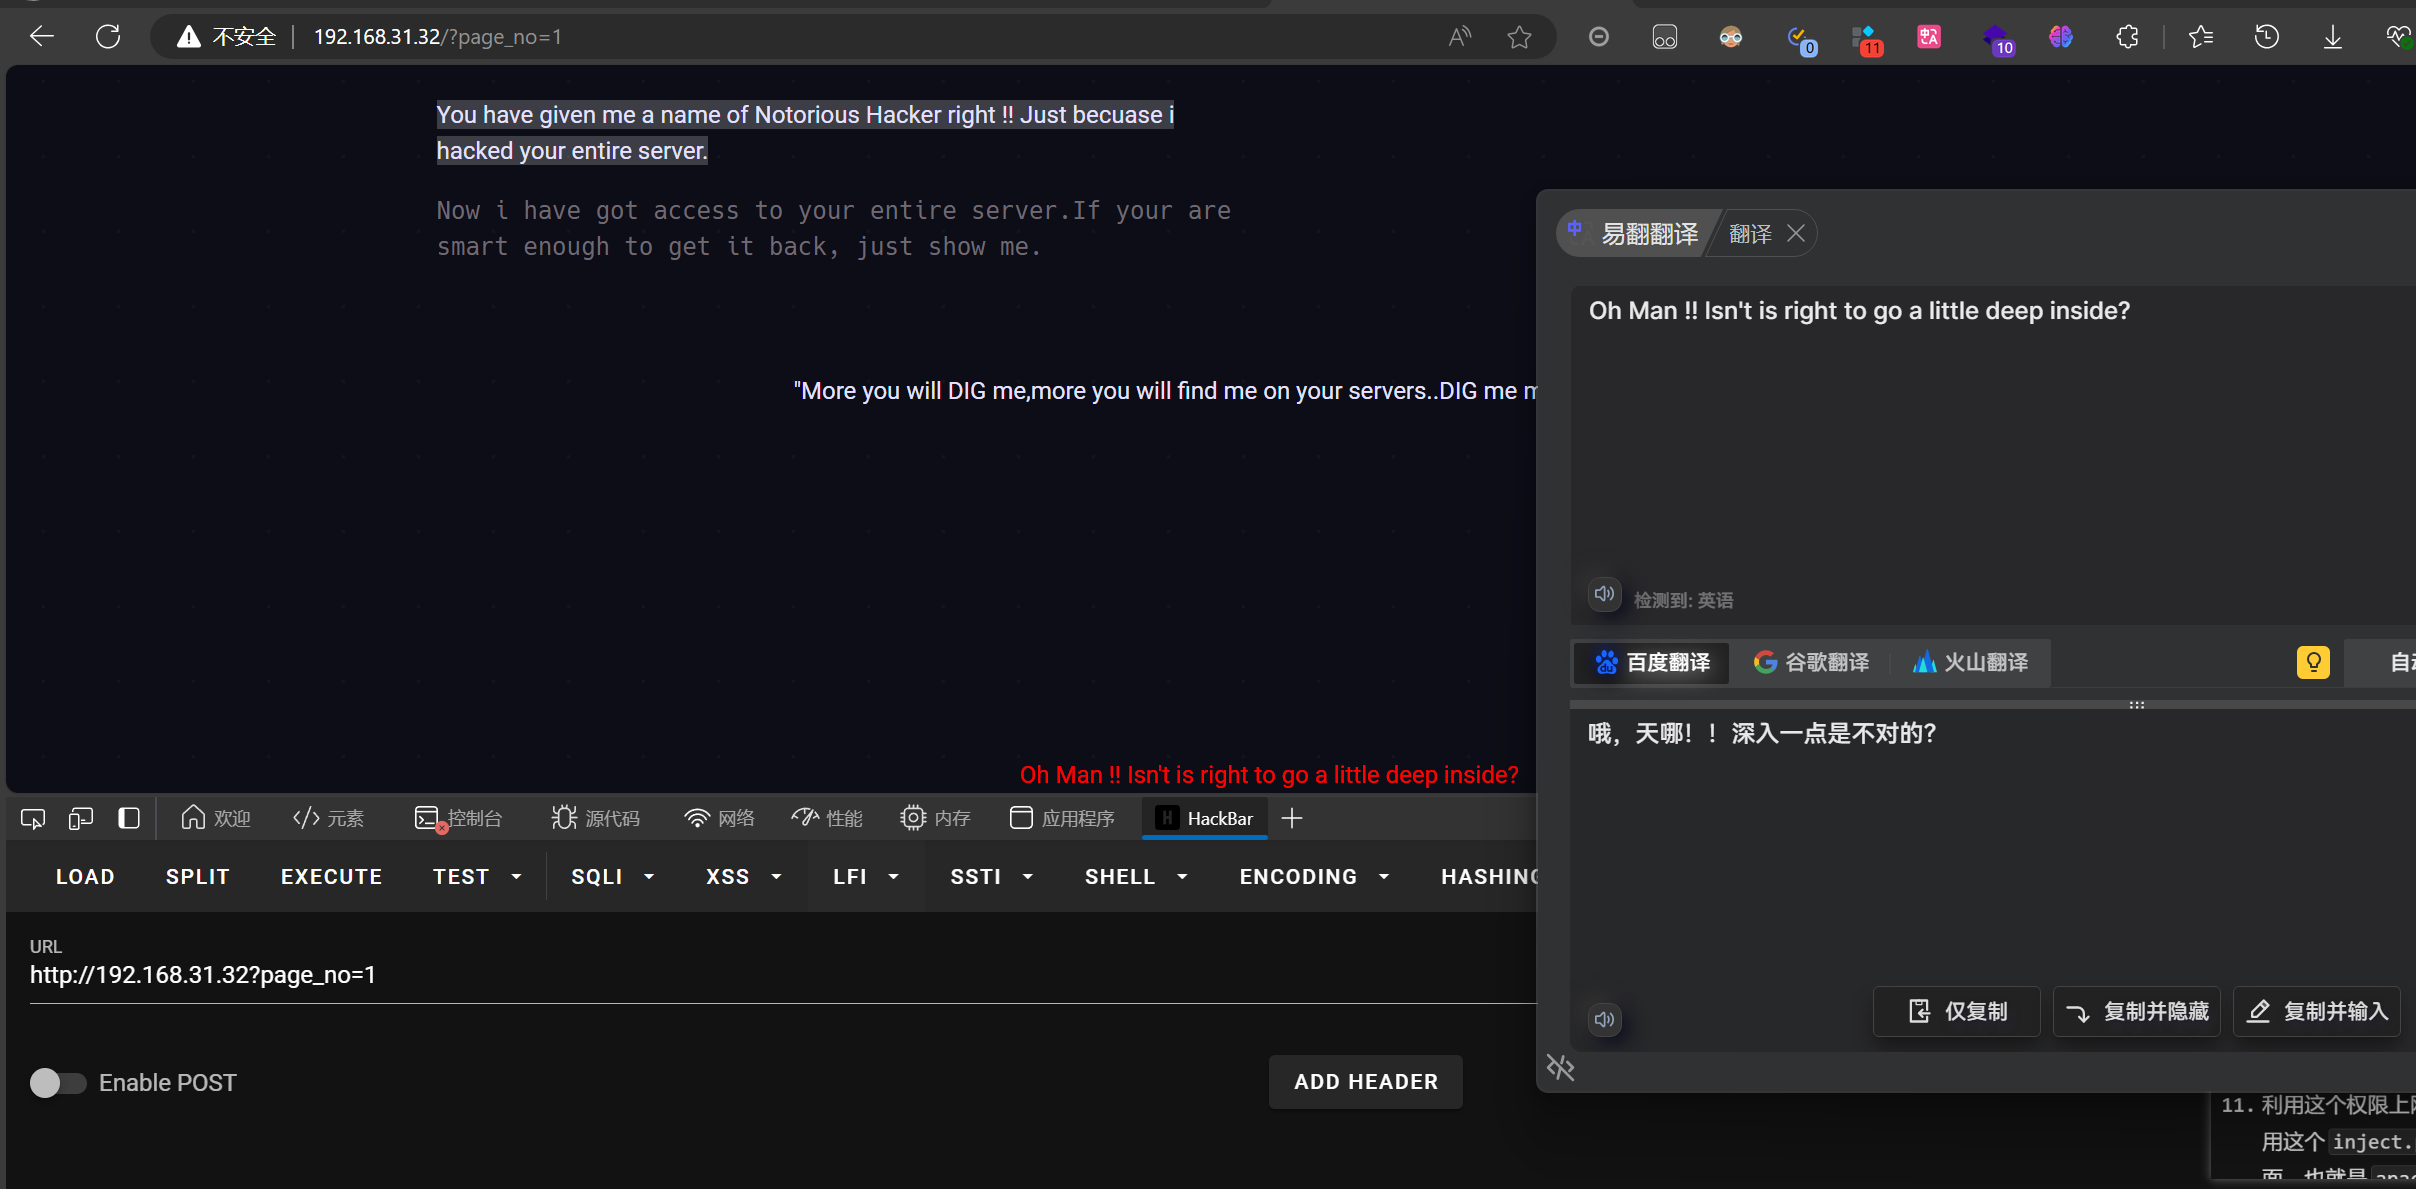Image resolution: width=2416 pixels, height=1189 pixels.
Task: Click the 复制并隐藏 copy and hide button
Action: click(2136, 1012)
